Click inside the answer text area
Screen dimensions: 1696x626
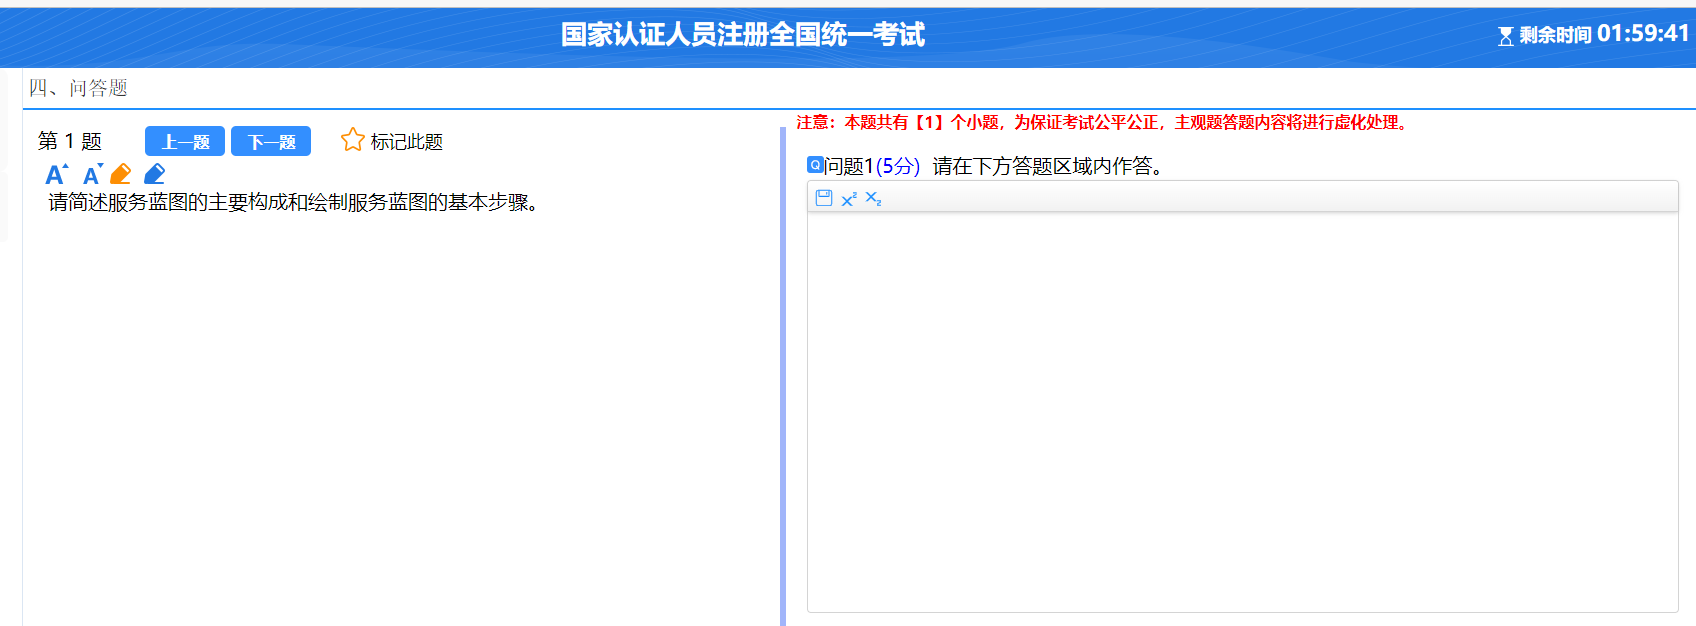(x=1242, y=411)
